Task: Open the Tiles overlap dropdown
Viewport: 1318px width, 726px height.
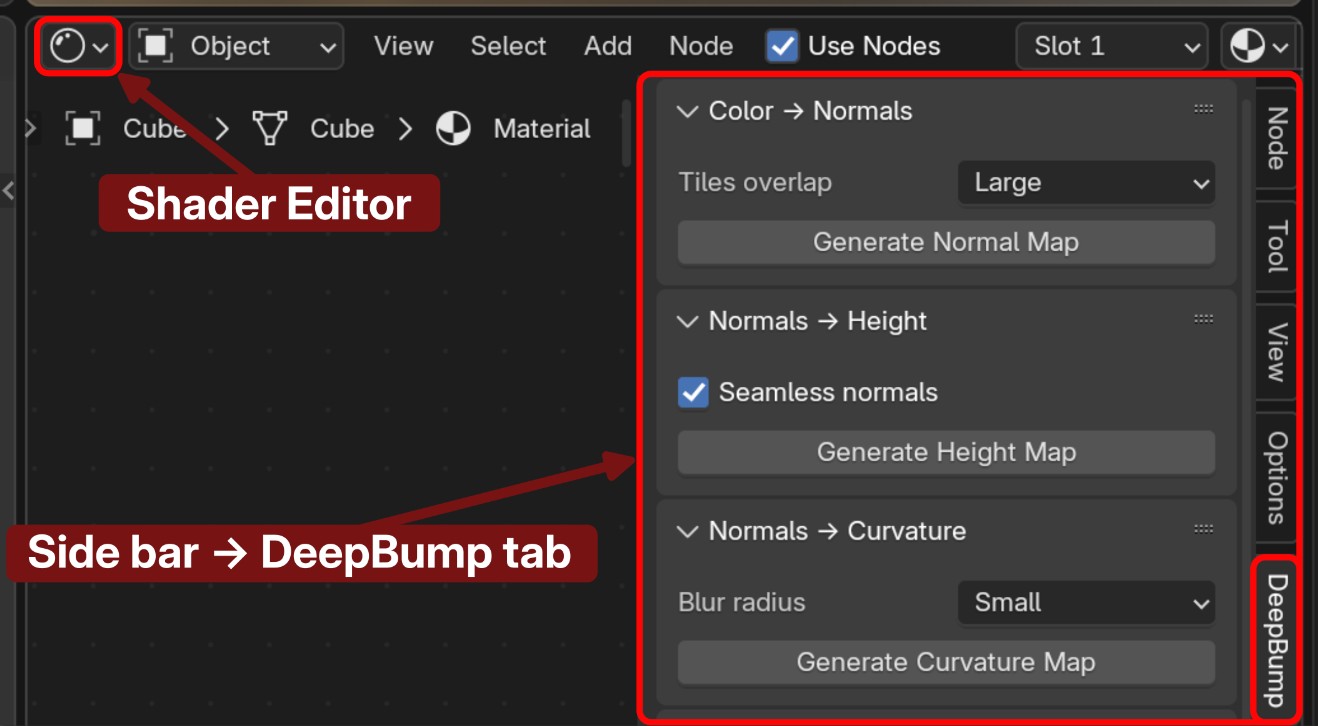Action: pyautogui.click(x=1086, y=183)
